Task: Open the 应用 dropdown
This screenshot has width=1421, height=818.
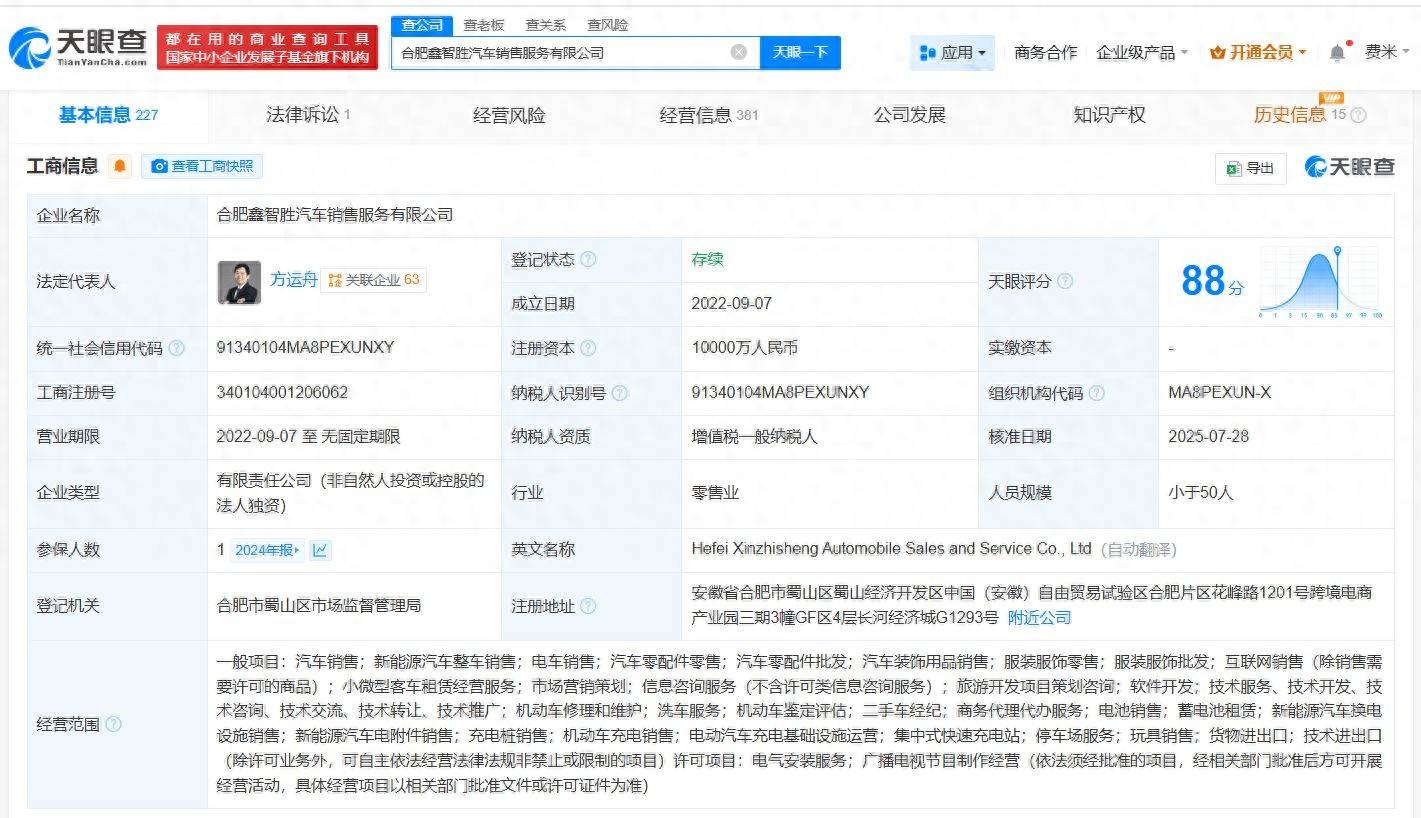Action: [952, 53]
